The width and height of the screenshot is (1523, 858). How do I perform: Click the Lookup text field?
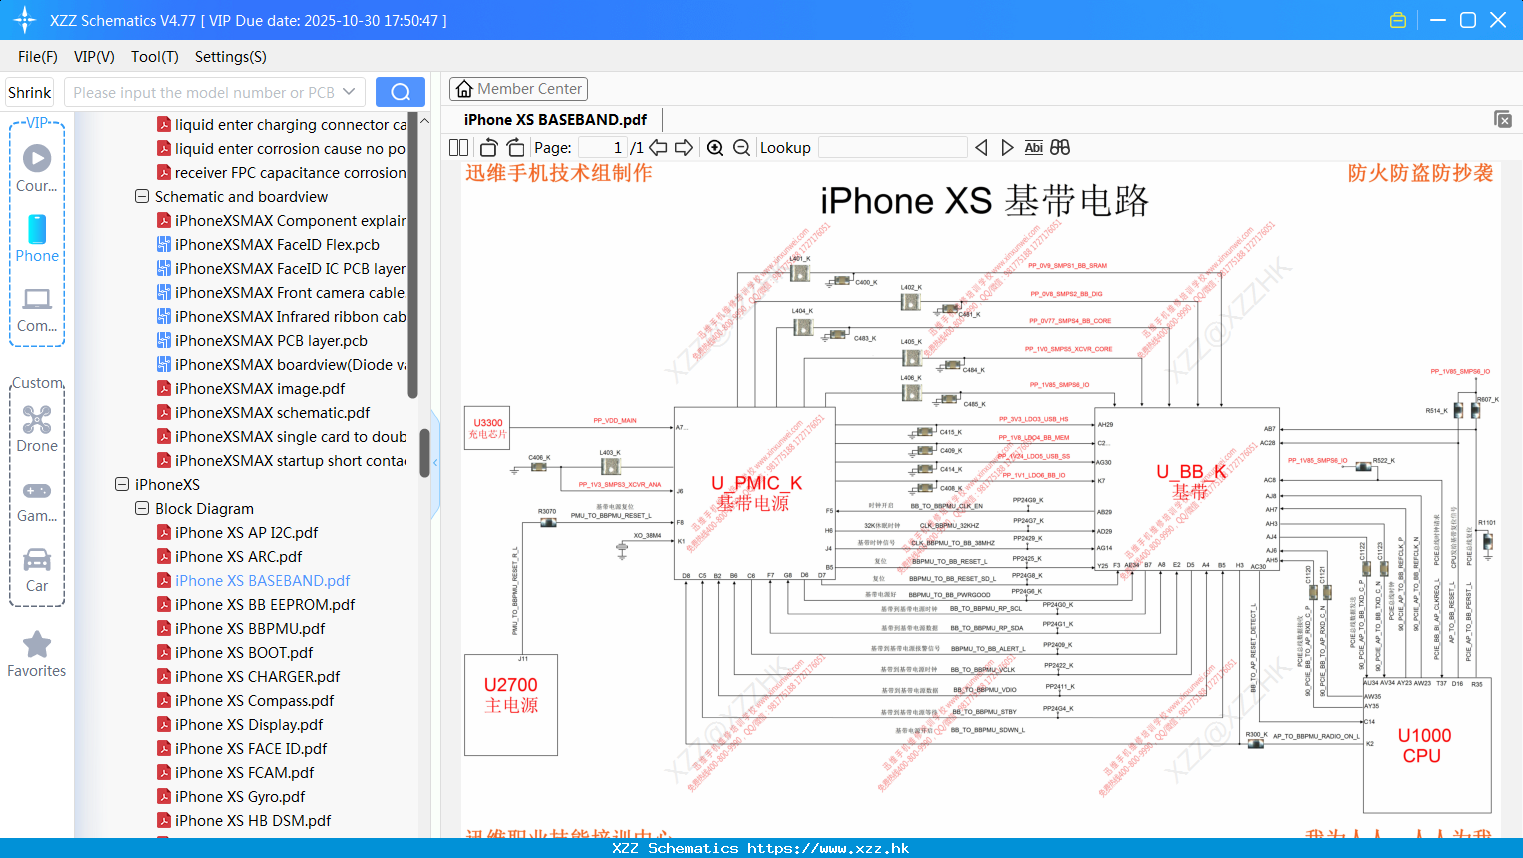tap(892, 147)
